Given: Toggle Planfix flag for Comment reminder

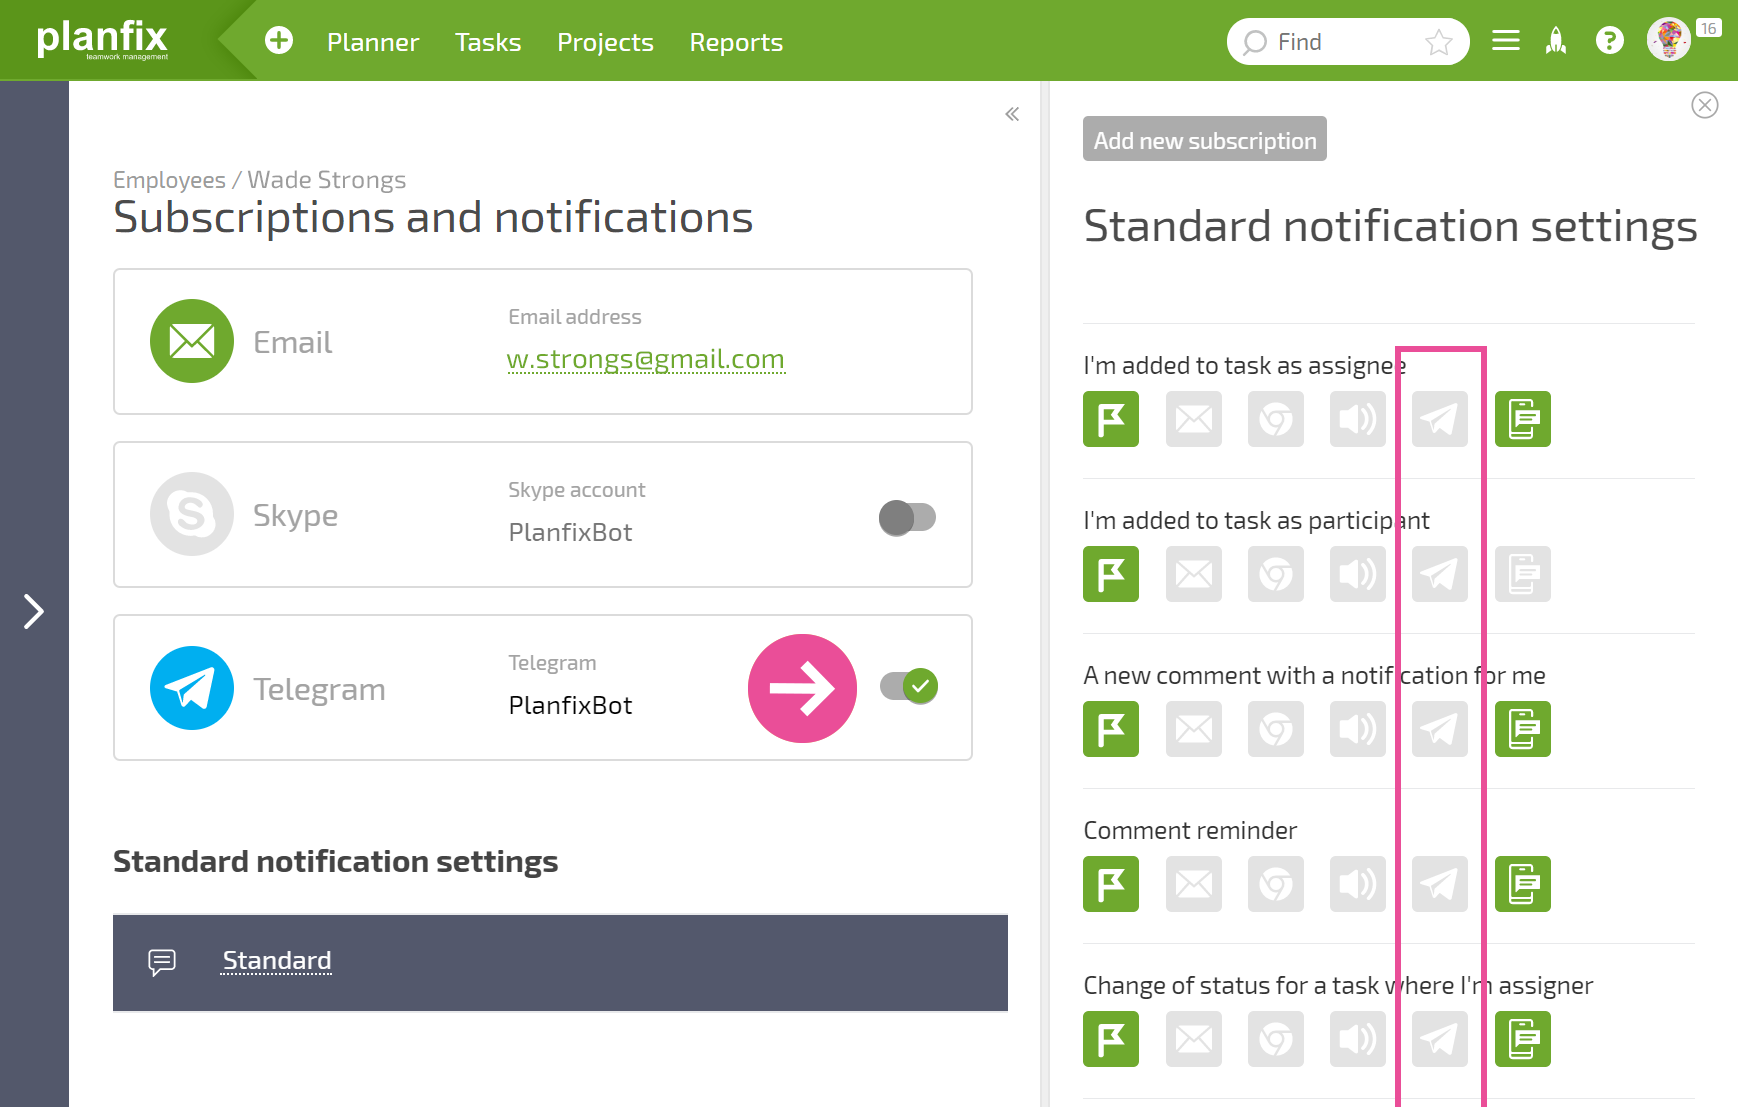Looking at the screenshot, I should coord(1111,884).
